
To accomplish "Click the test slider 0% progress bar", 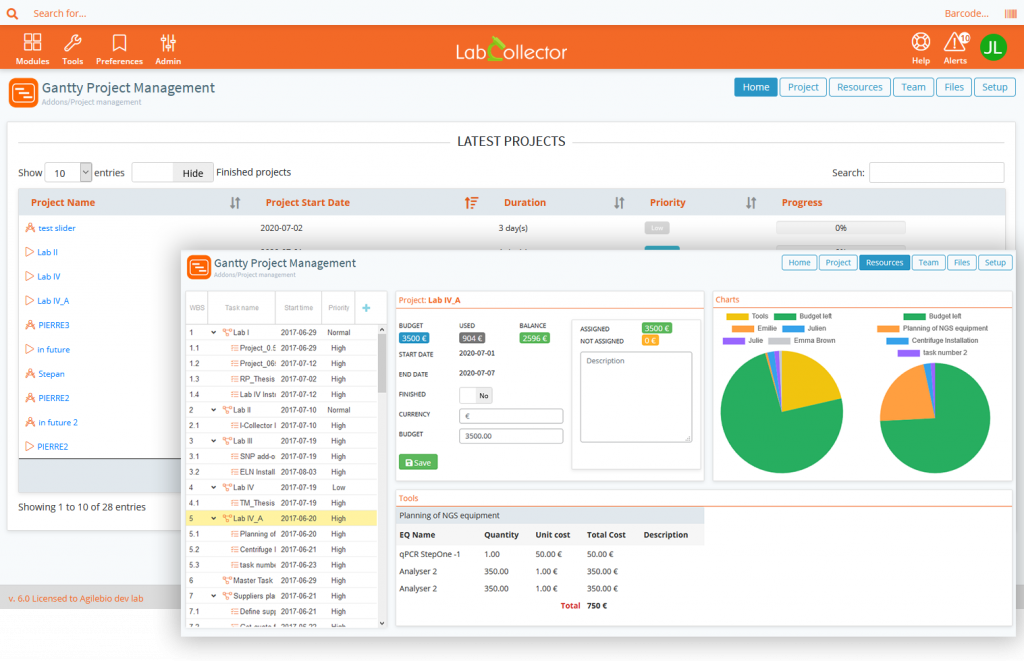I will point(840,228).
